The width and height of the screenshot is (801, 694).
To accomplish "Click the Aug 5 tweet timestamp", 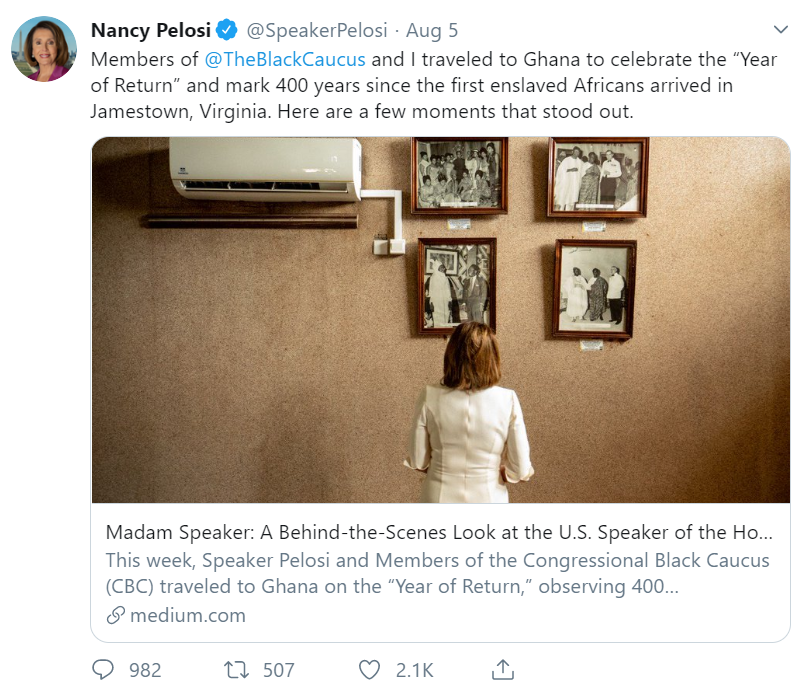I will (432, 30).
